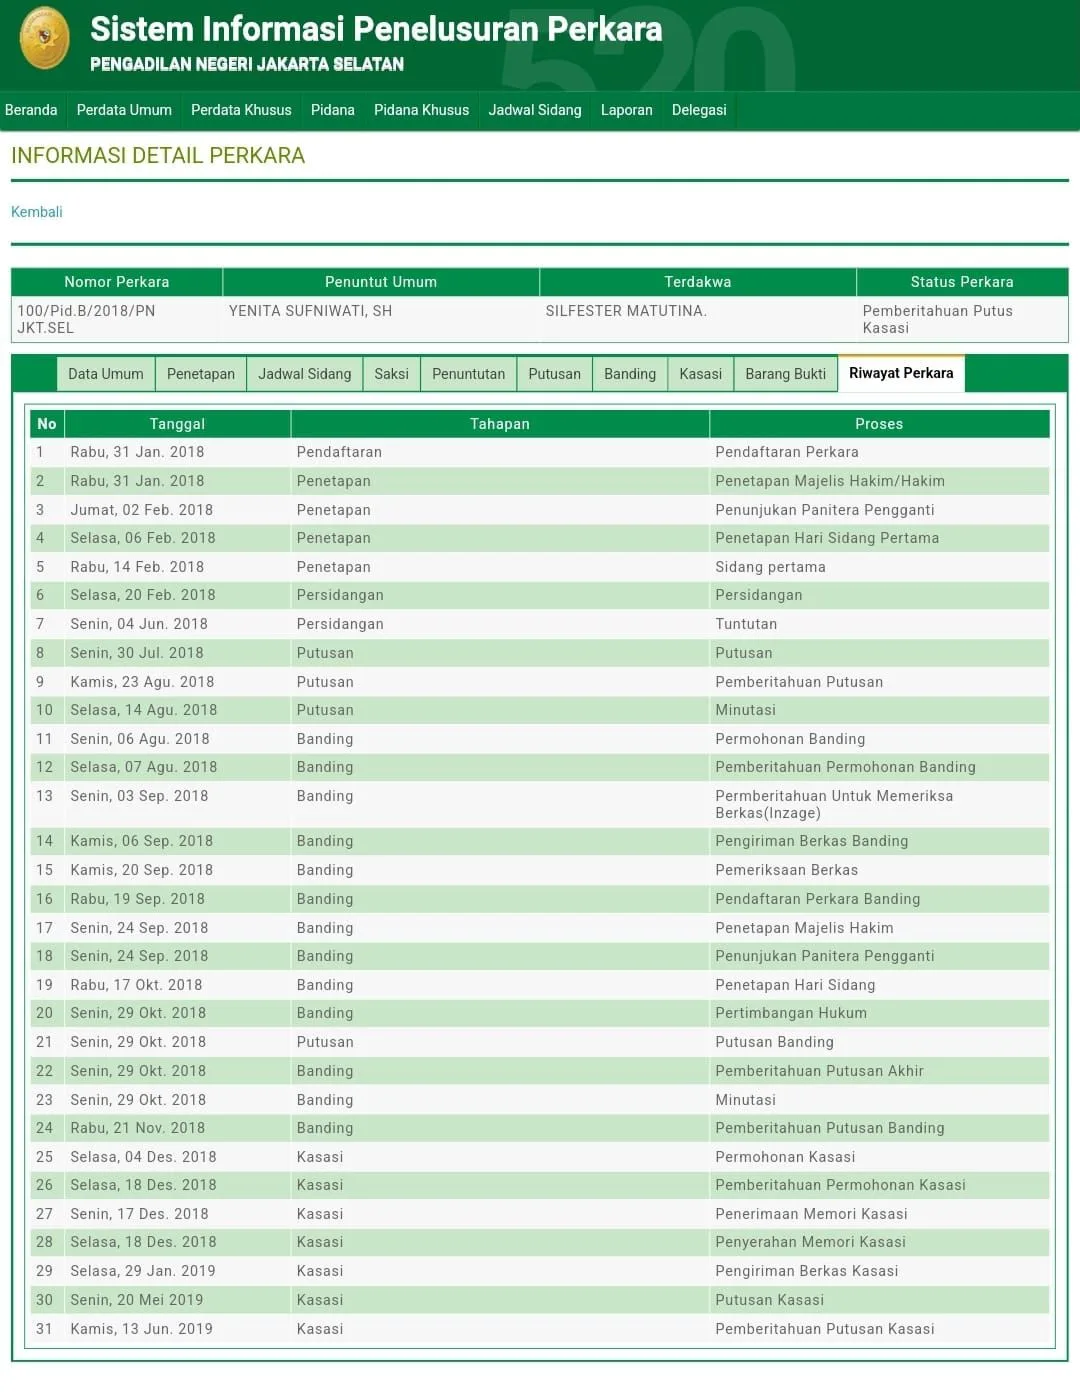Open the Perdata Umum menu
Viewport: 1080px width, 1395px height.
[124, 110]
